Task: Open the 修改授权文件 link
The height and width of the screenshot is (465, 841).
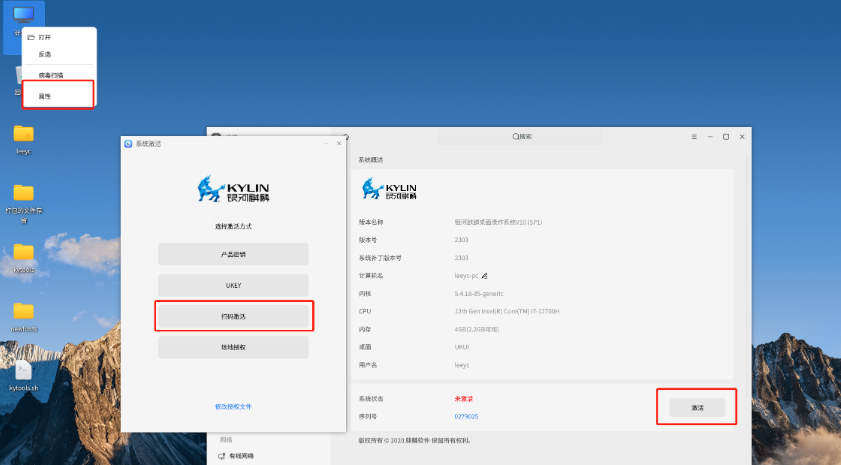Action: (233, 407)
